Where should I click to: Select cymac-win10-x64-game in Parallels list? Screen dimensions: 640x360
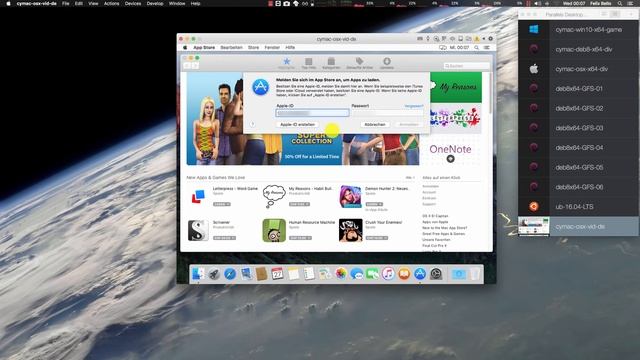tap(578, 30)
